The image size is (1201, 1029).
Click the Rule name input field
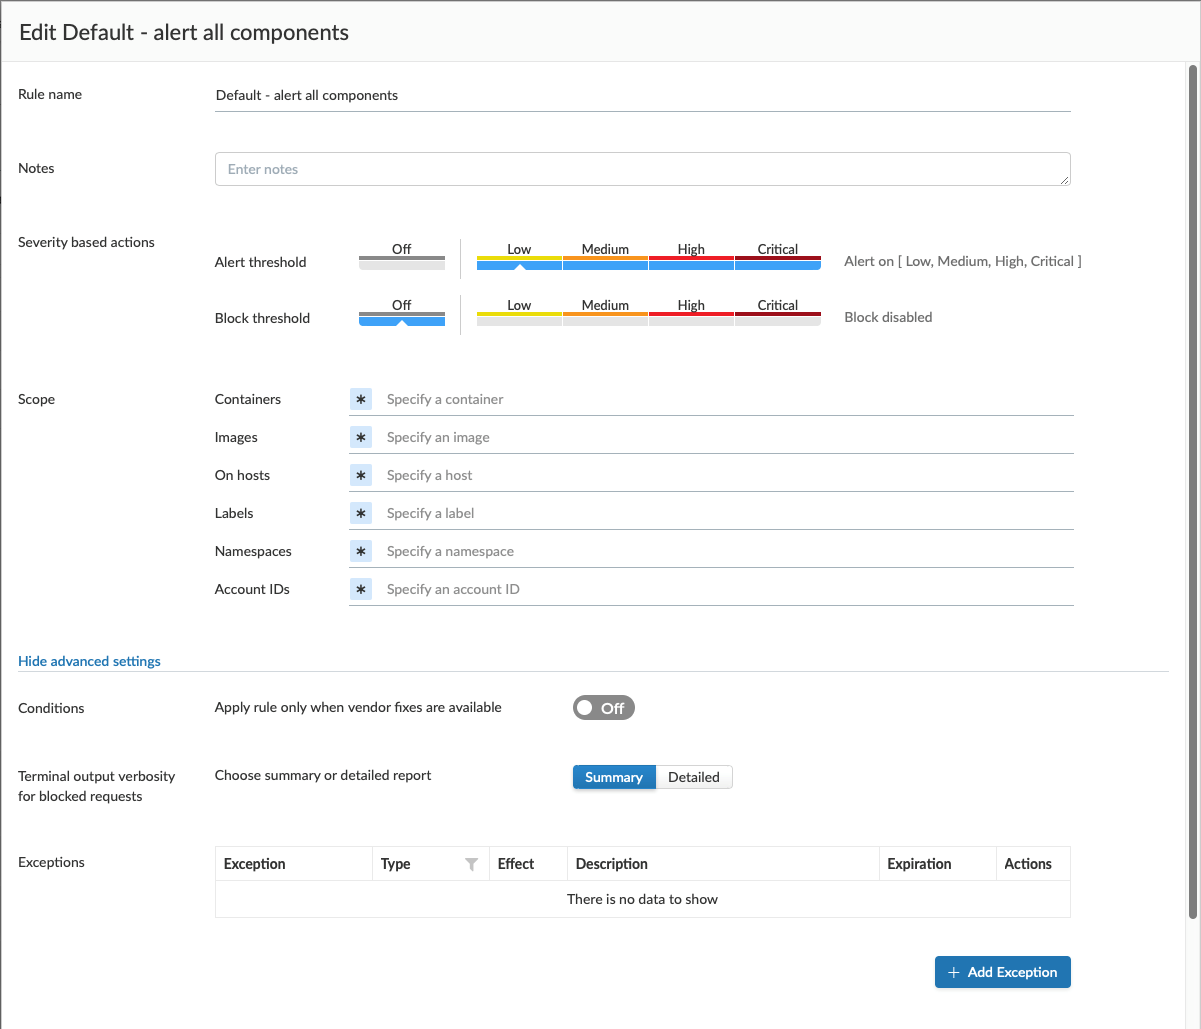642,96
